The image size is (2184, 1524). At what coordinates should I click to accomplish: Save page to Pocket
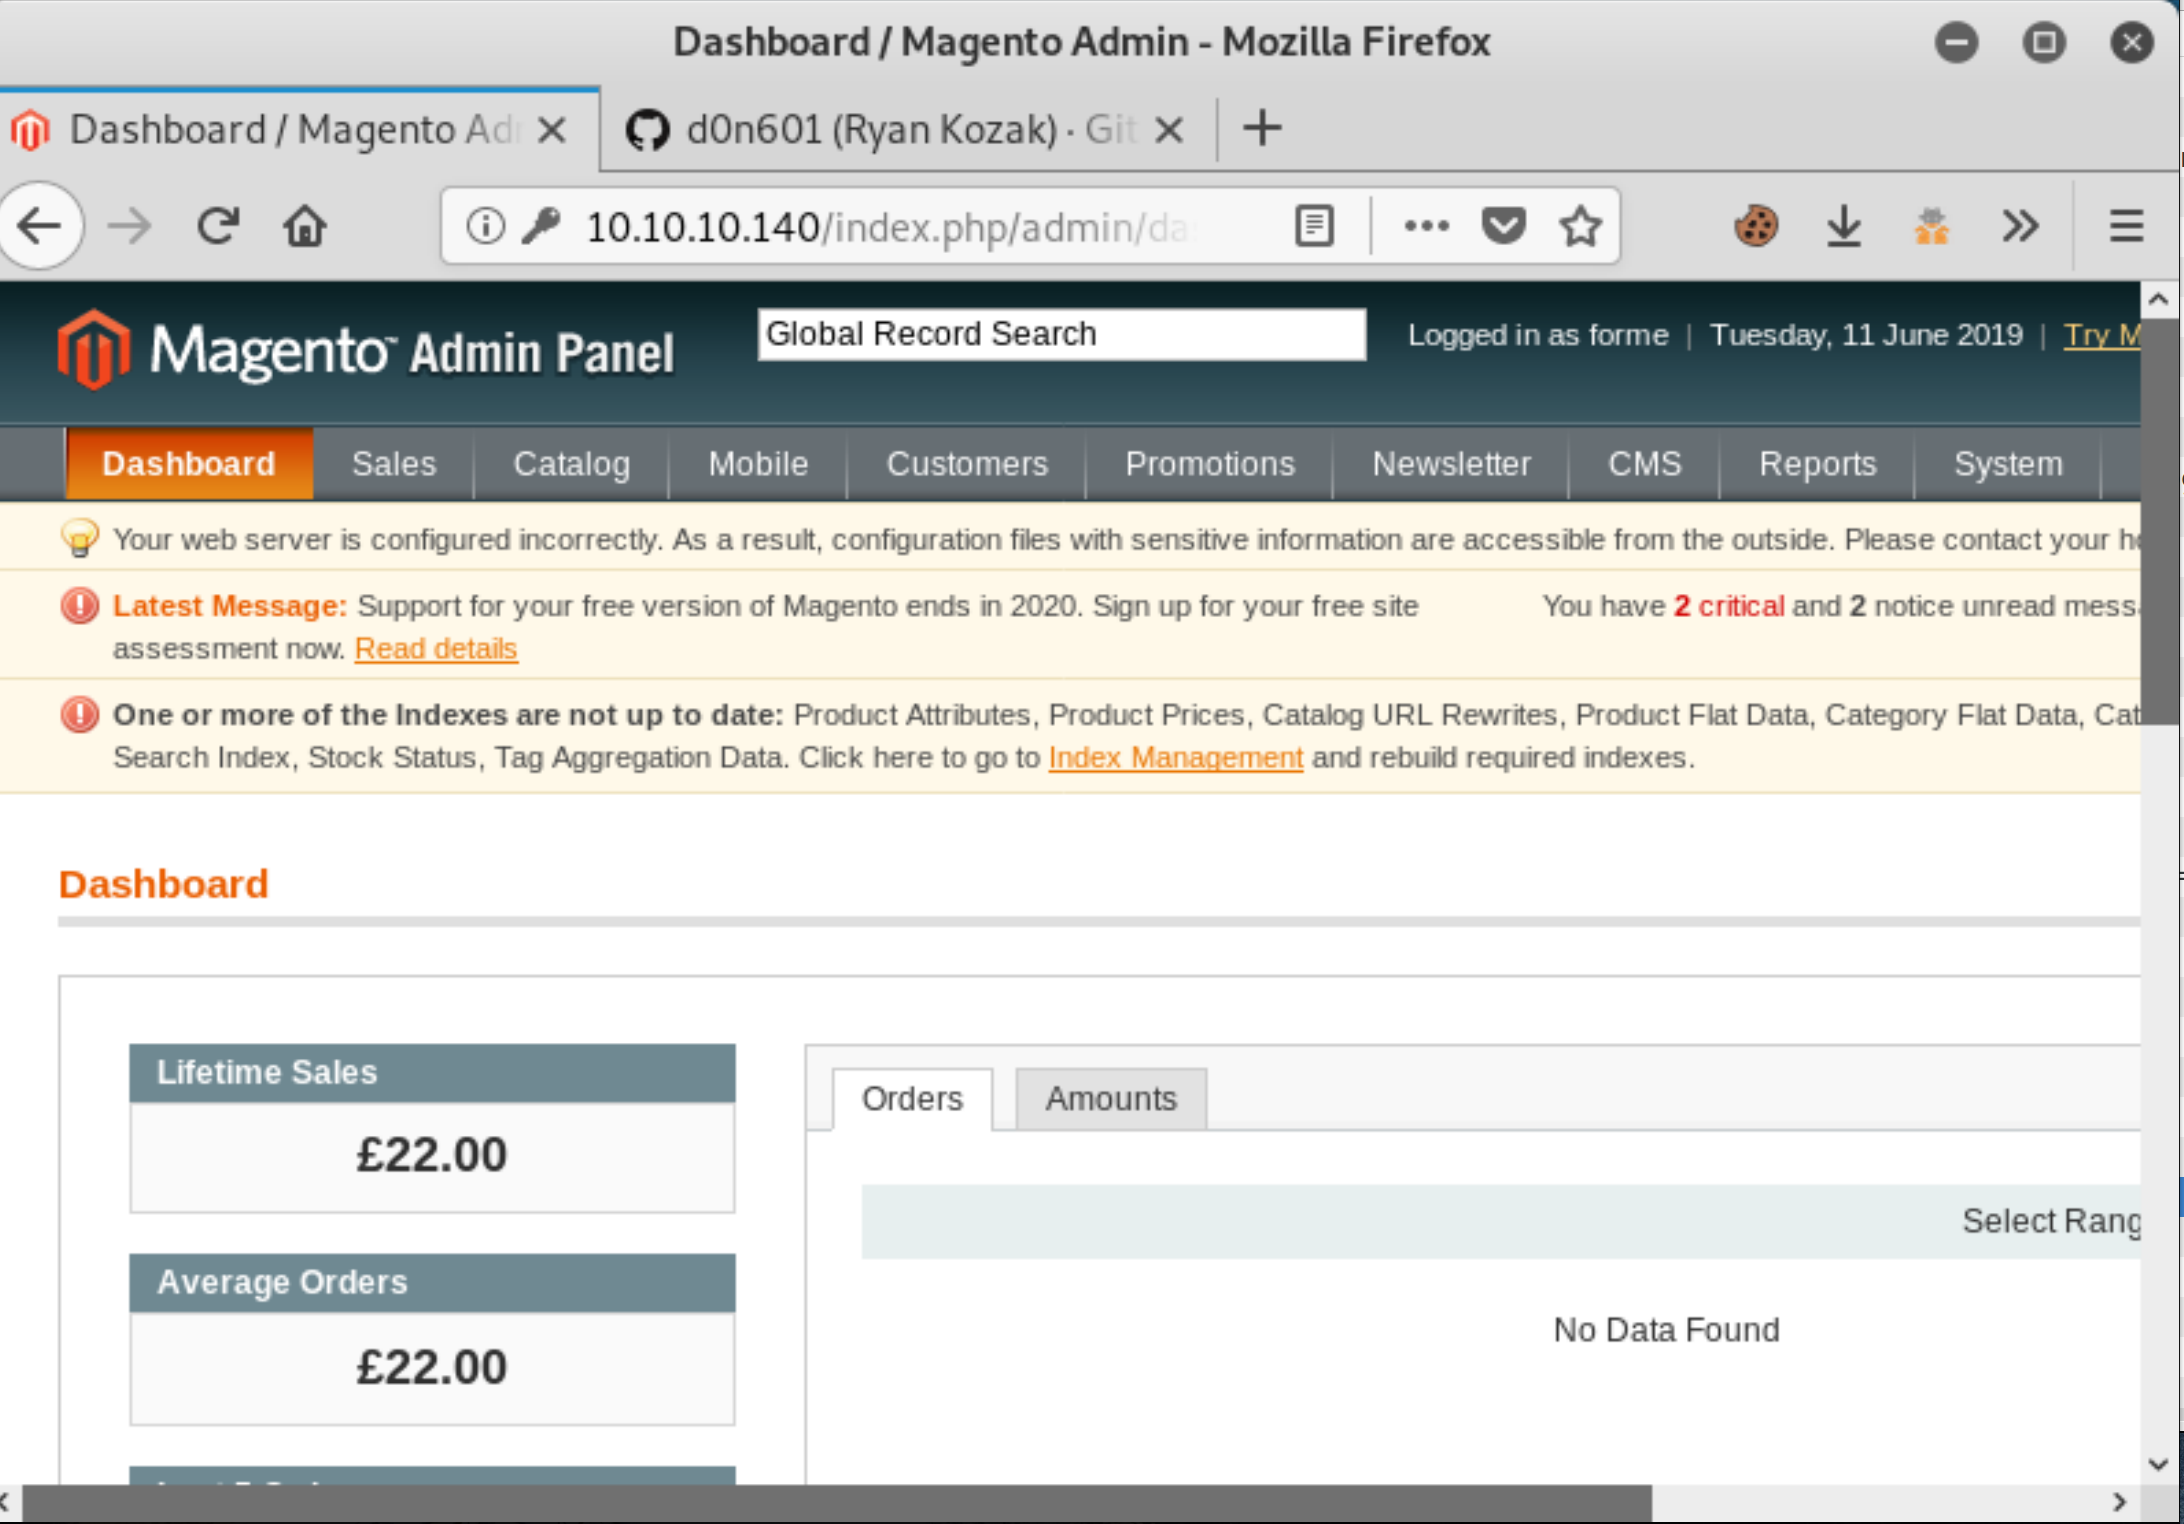(1503, 227)
